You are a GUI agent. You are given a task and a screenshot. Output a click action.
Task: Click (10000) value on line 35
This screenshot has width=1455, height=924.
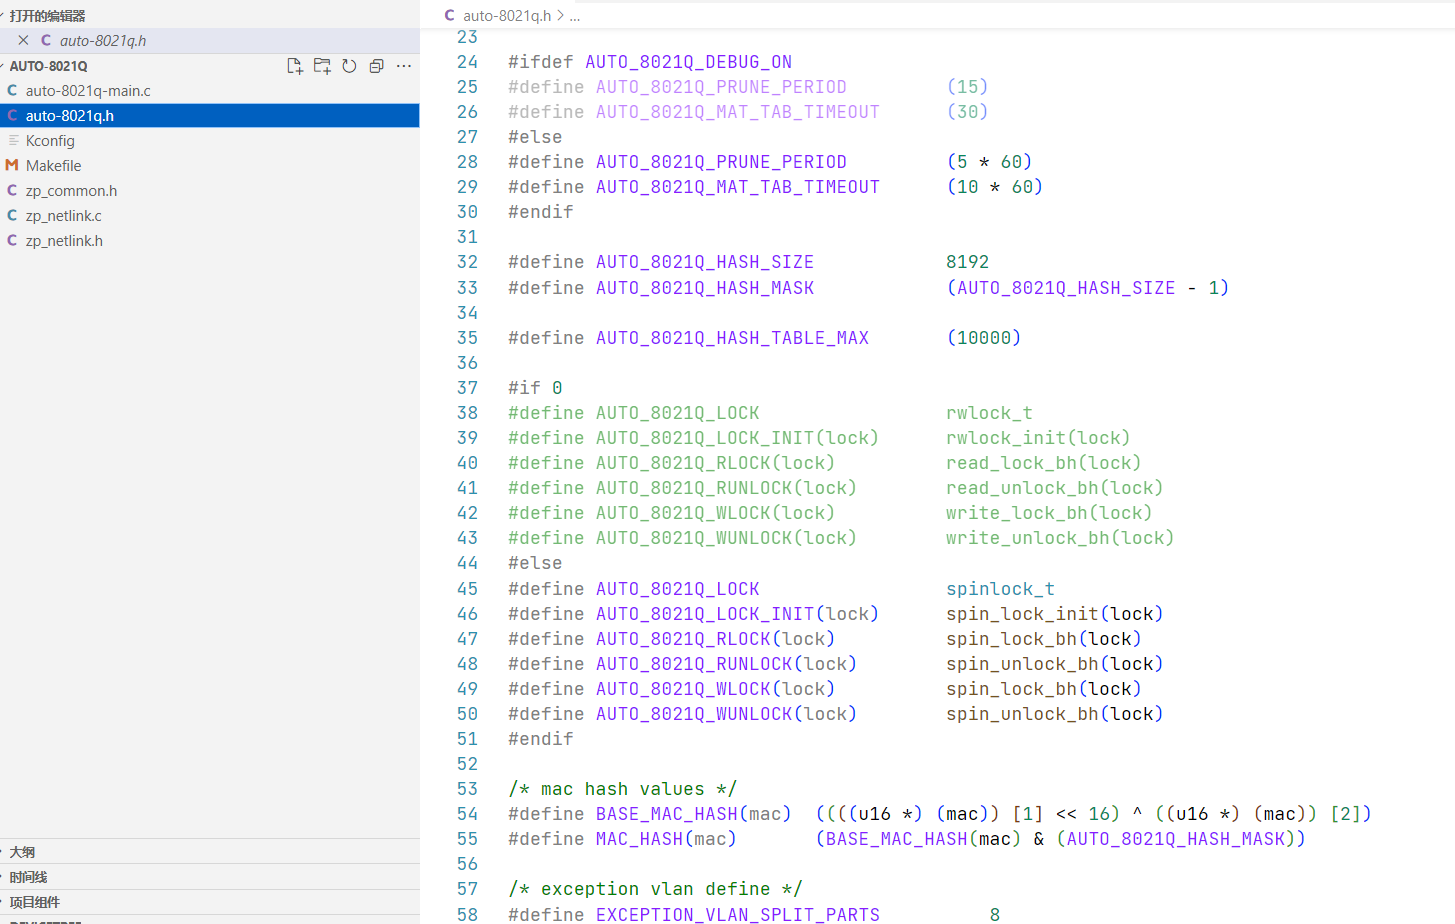[984, 338]
